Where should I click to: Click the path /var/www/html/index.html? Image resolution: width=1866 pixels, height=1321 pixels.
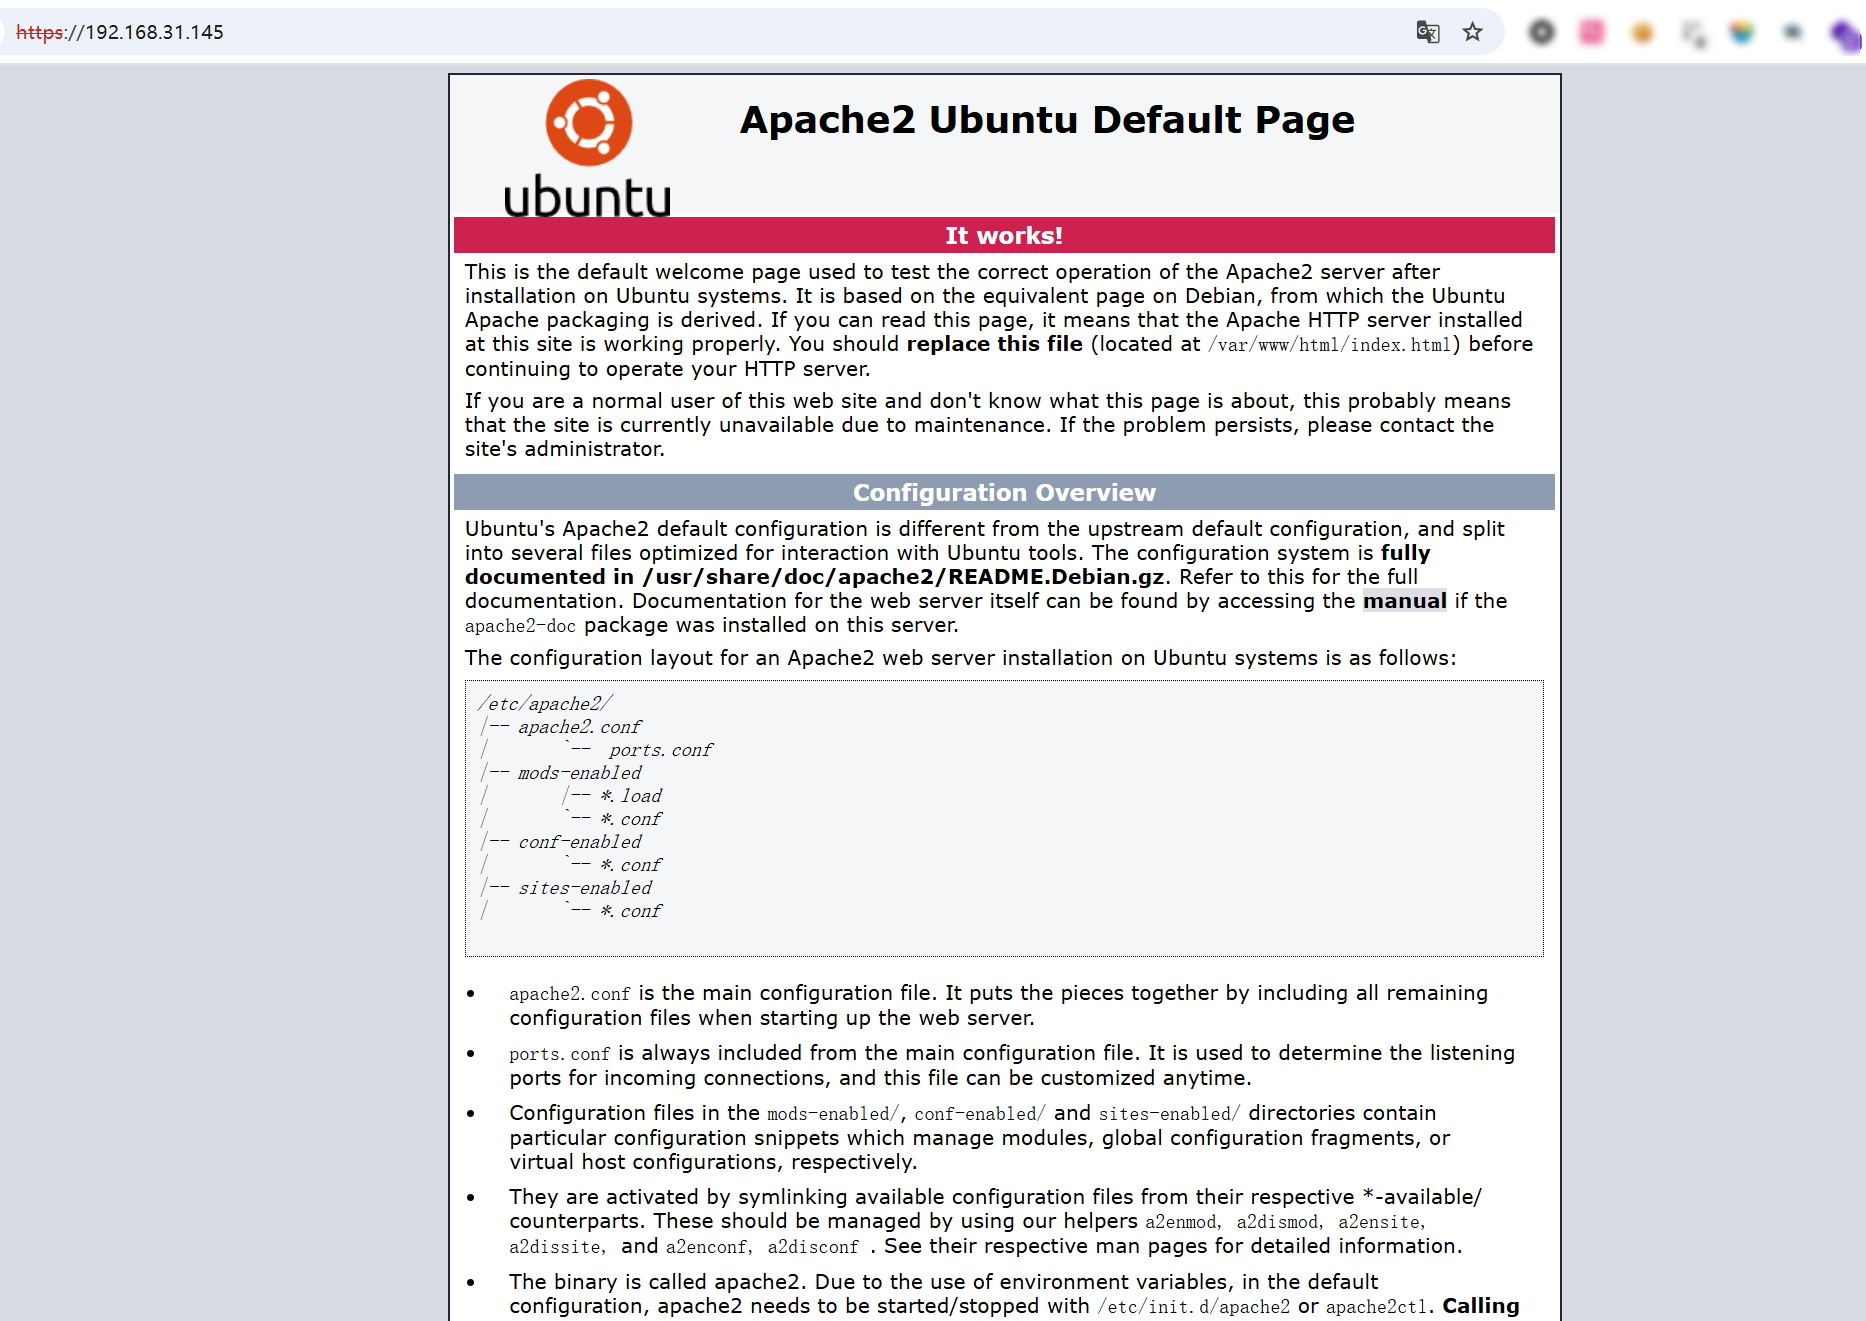pos(1330,345)
